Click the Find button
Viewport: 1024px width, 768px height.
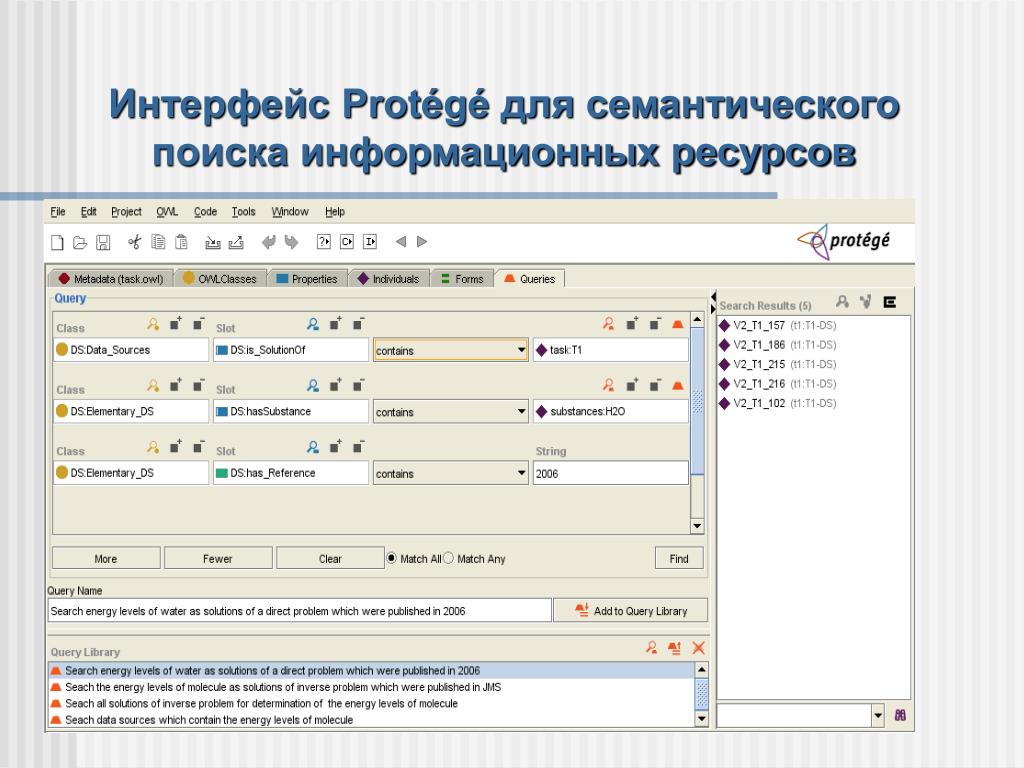point(679,558)
